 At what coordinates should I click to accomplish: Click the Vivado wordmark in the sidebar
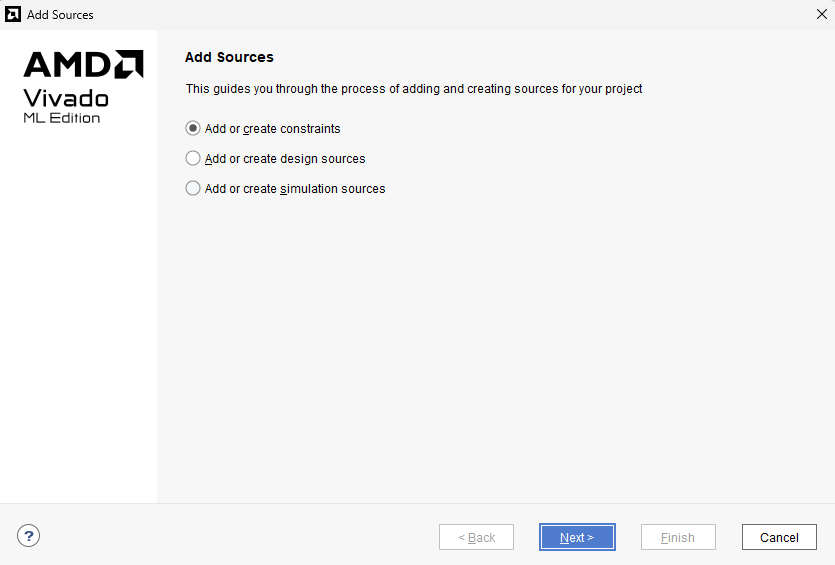66,98
